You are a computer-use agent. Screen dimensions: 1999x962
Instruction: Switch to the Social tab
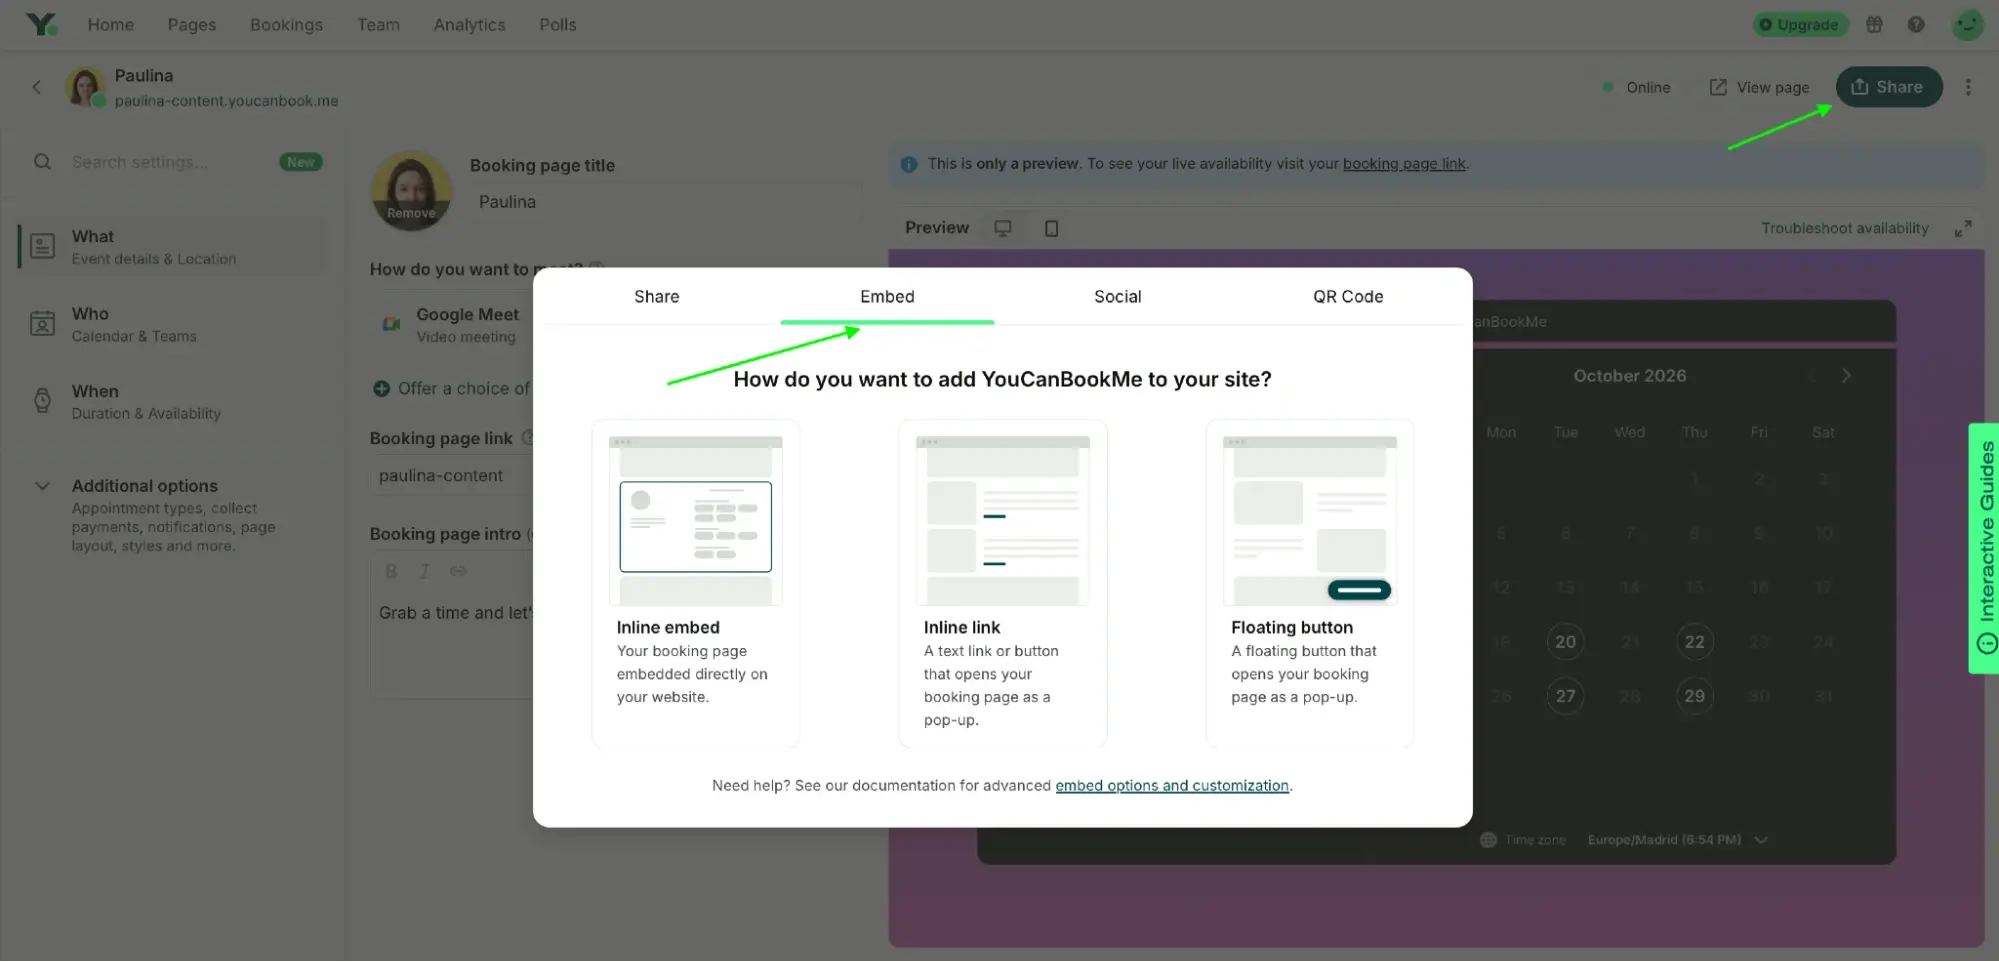point(1117,297)
